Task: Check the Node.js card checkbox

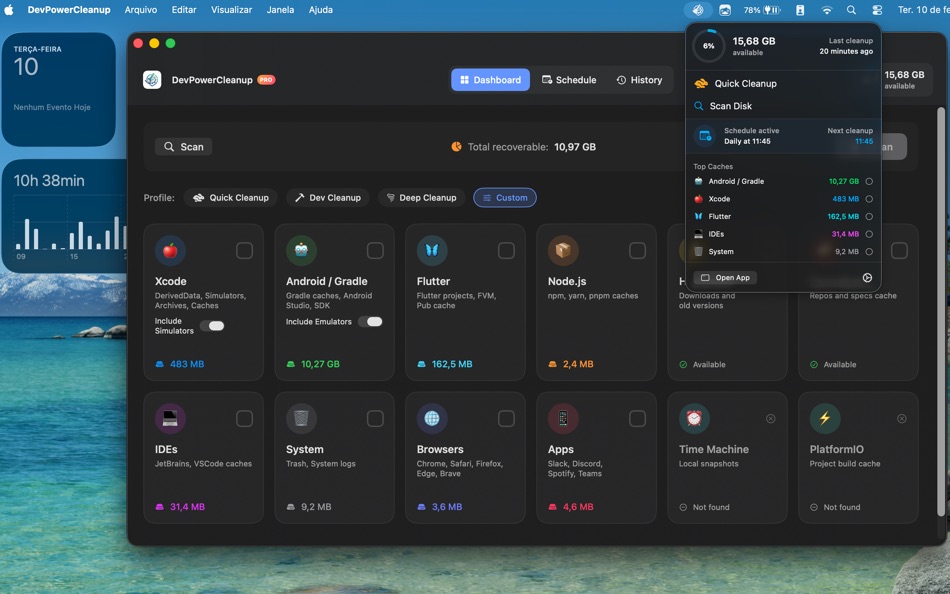Action: [x=637, y=250]
